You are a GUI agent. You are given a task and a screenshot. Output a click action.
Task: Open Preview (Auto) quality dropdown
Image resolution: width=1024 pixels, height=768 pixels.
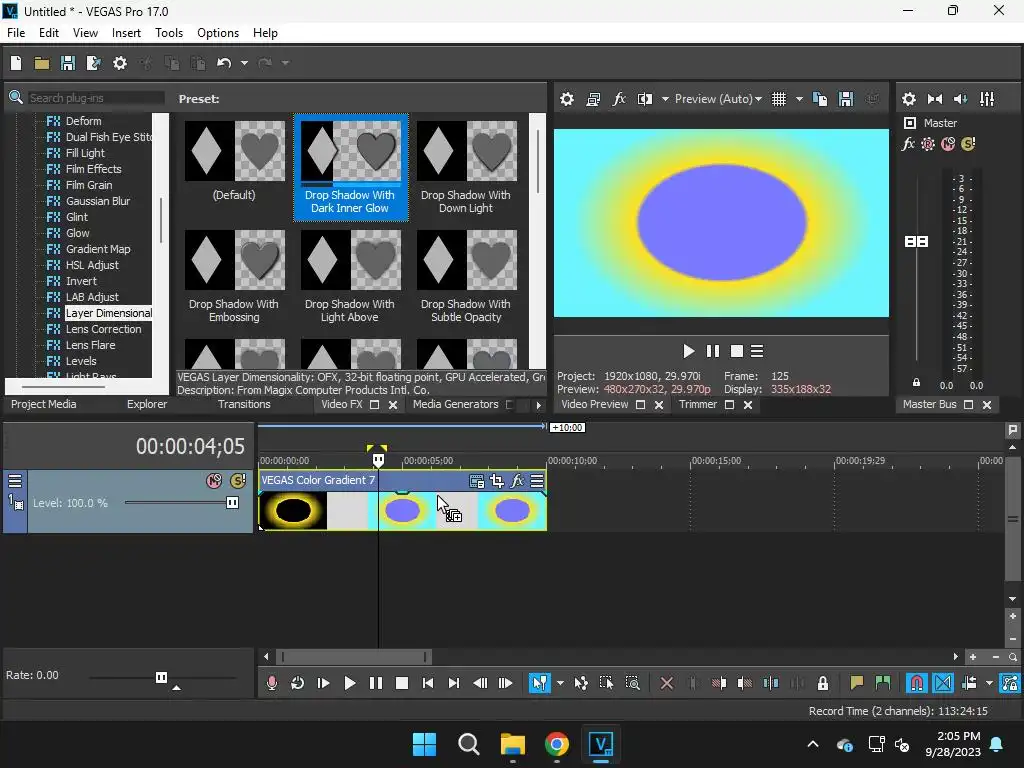718,99
